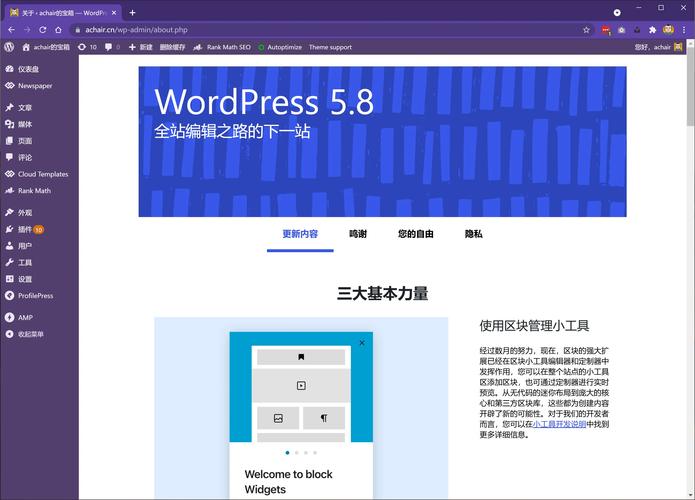
Task: Open the Extensions puzzle icon
Action: (652, 30)
